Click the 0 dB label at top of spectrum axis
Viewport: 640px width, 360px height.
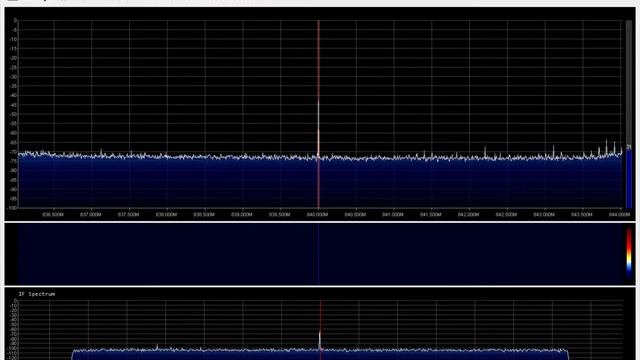[x=16, y=20]
